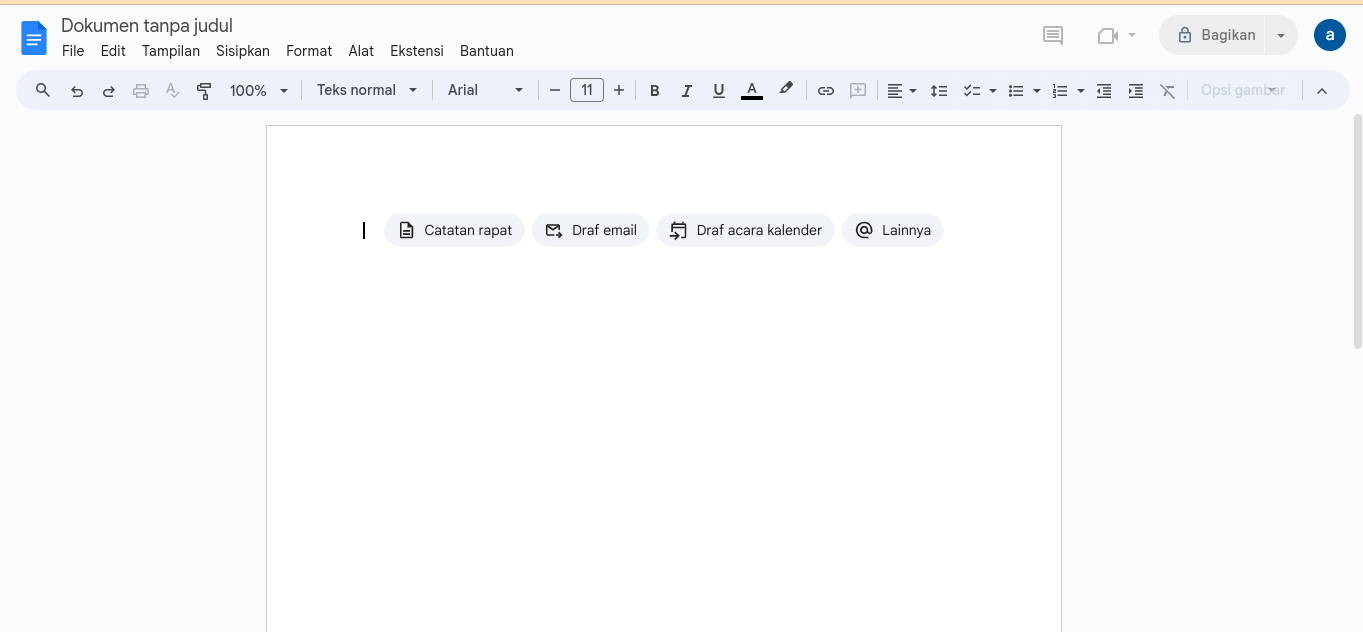Click the redo arrow icon
This screenshot has height=632, width=1363.
click(109, 91)
